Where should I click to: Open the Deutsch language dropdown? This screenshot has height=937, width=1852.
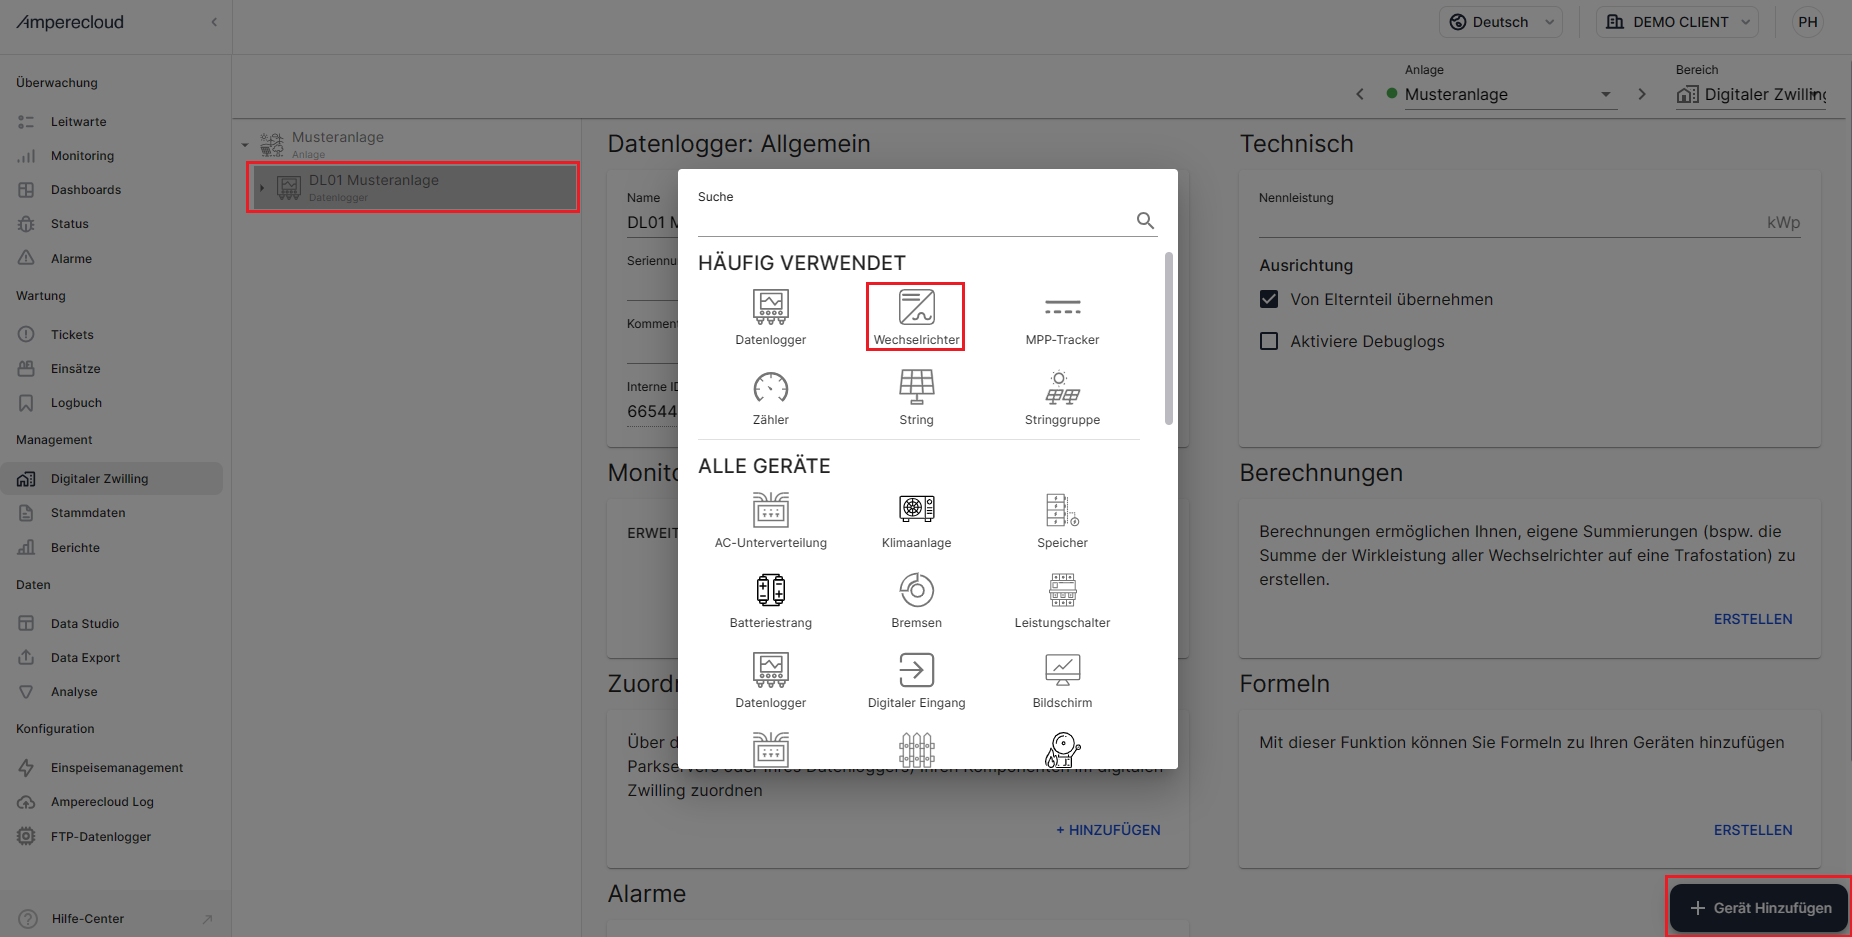coord(1500,22)
